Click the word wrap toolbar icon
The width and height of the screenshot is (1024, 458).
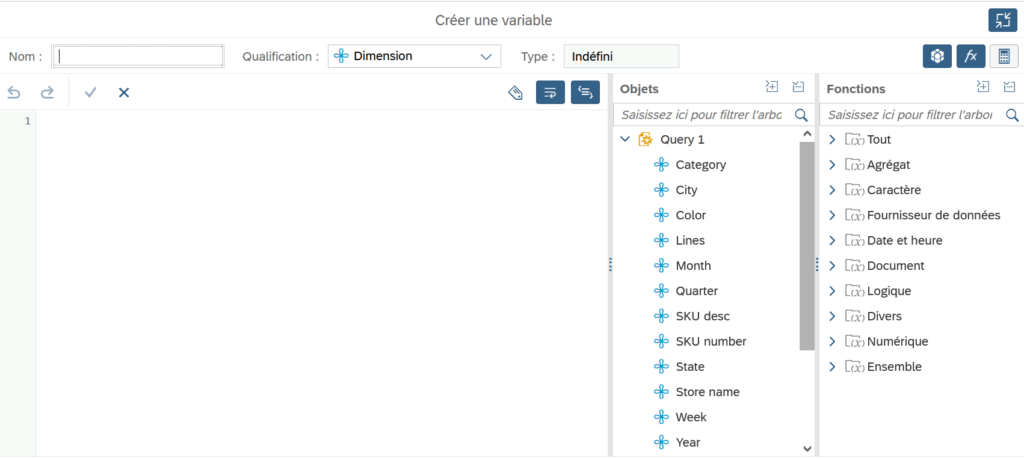tap(550, 93)
